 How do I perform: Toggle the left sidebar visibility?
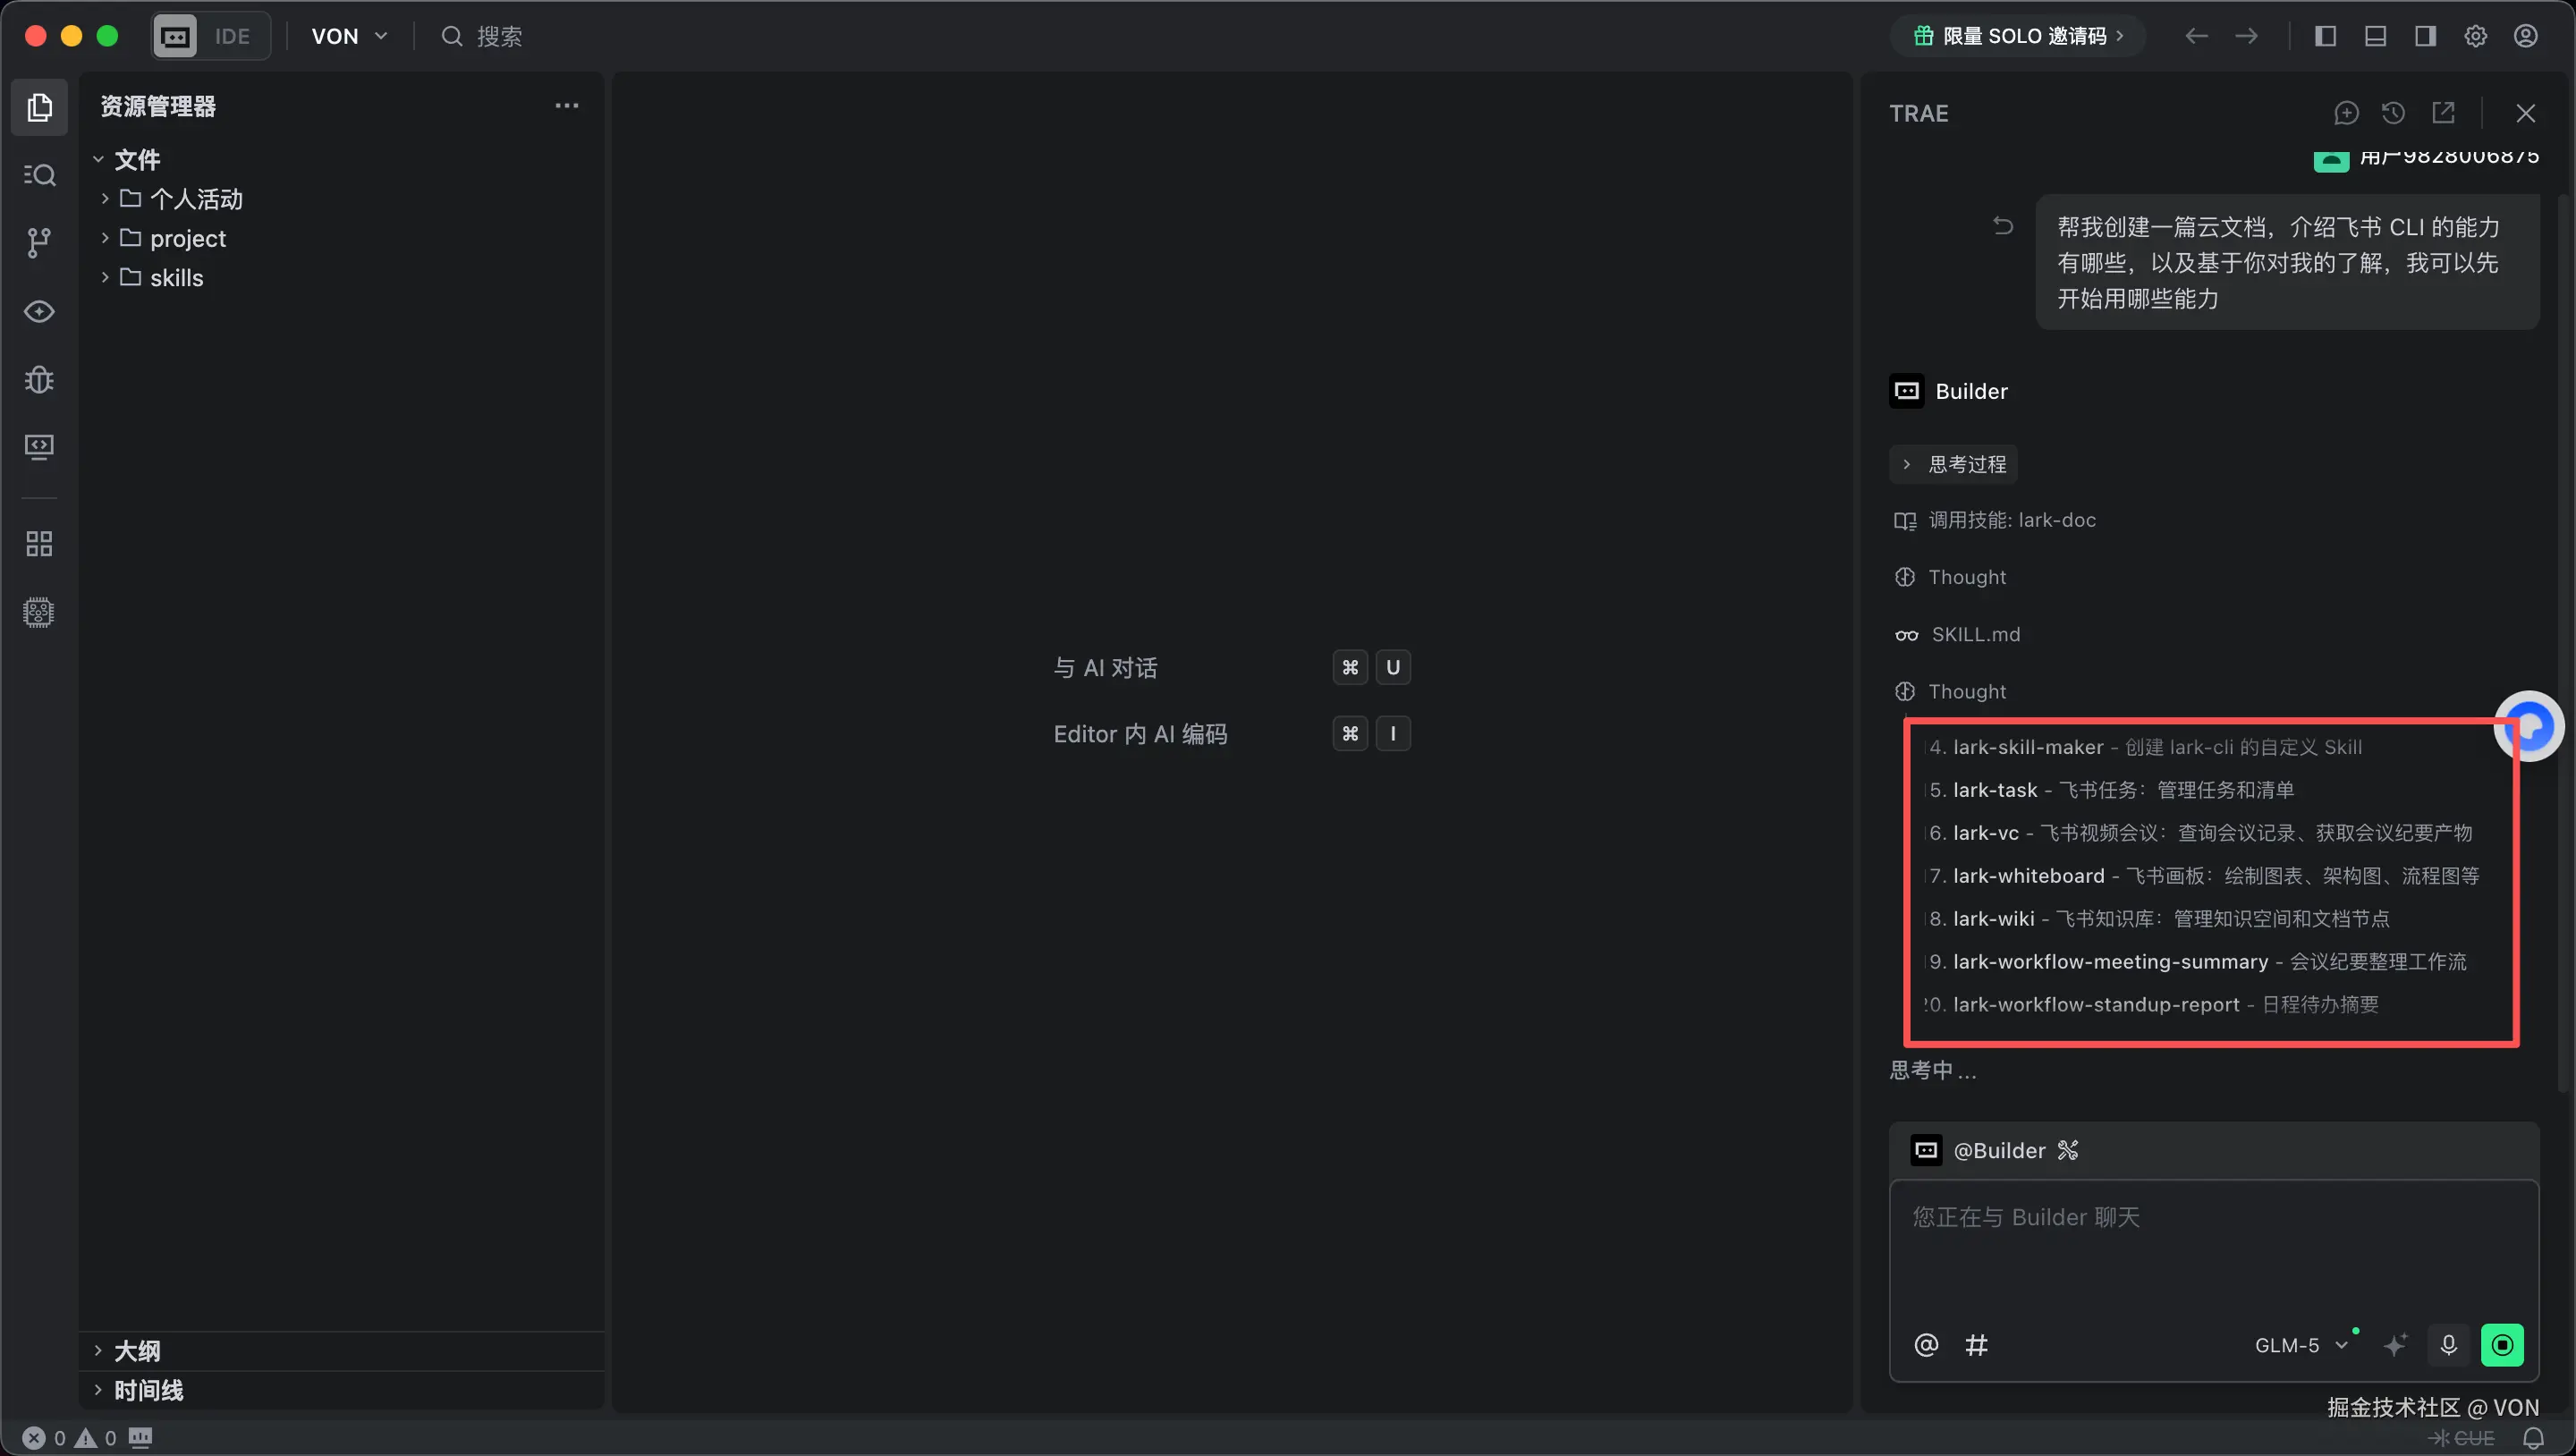2325,36
